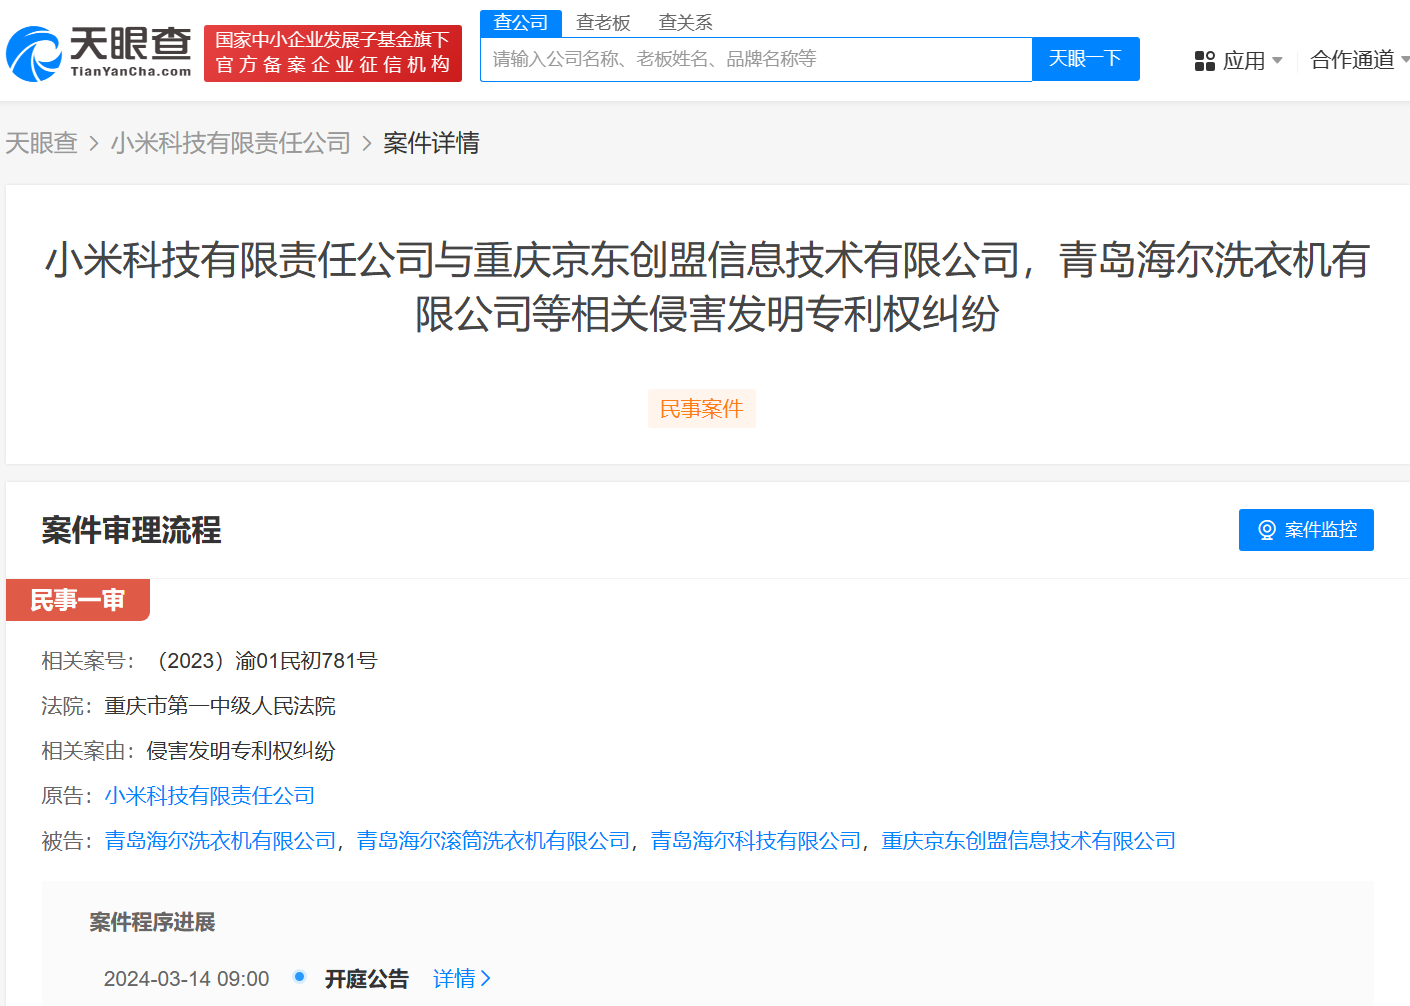1410x1006 pixels.
Task: Click court name 重庆市第一中级人民法院
Action: [220, 706]
